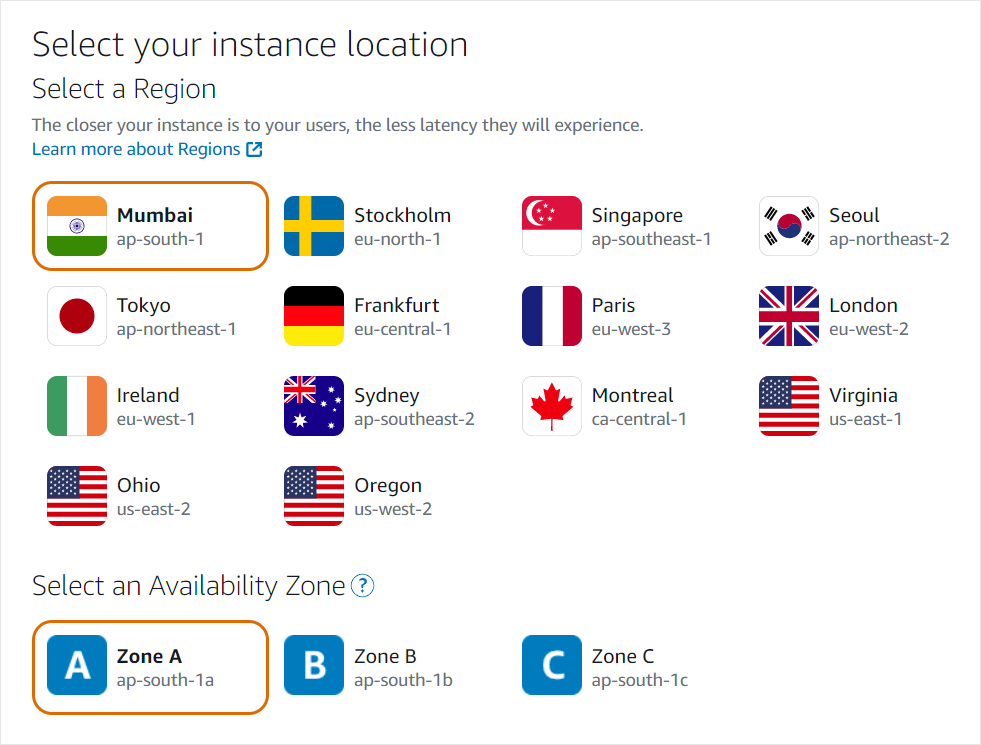This screenshot has height=745, width=981.
Task: Switch to Zone B ap-south-1b
Action: [369, 665]
